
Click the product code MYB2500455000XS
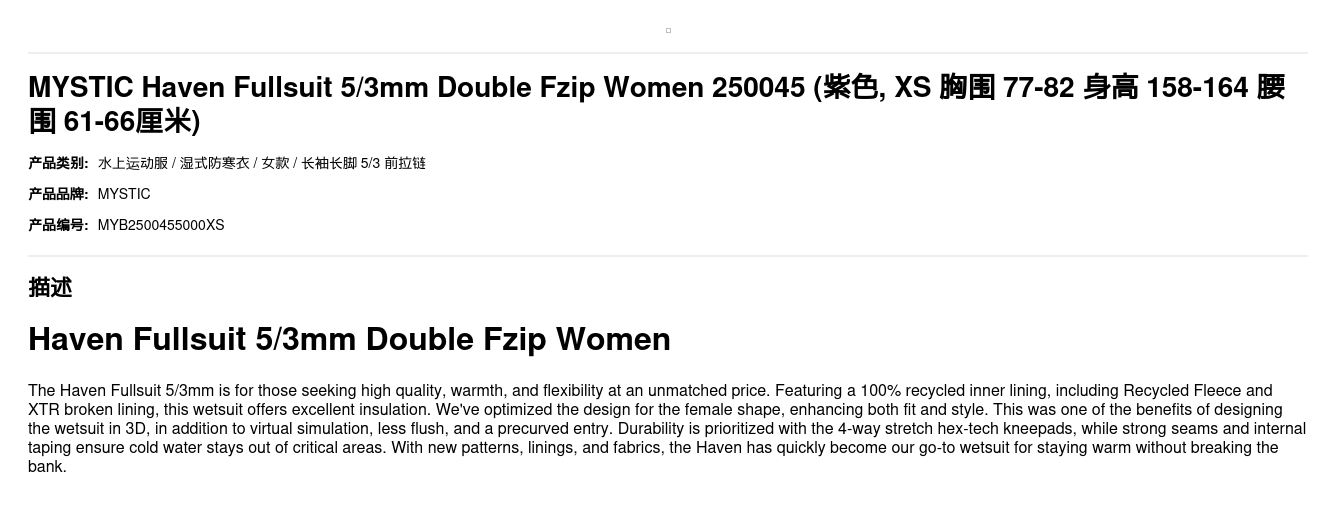161,225
